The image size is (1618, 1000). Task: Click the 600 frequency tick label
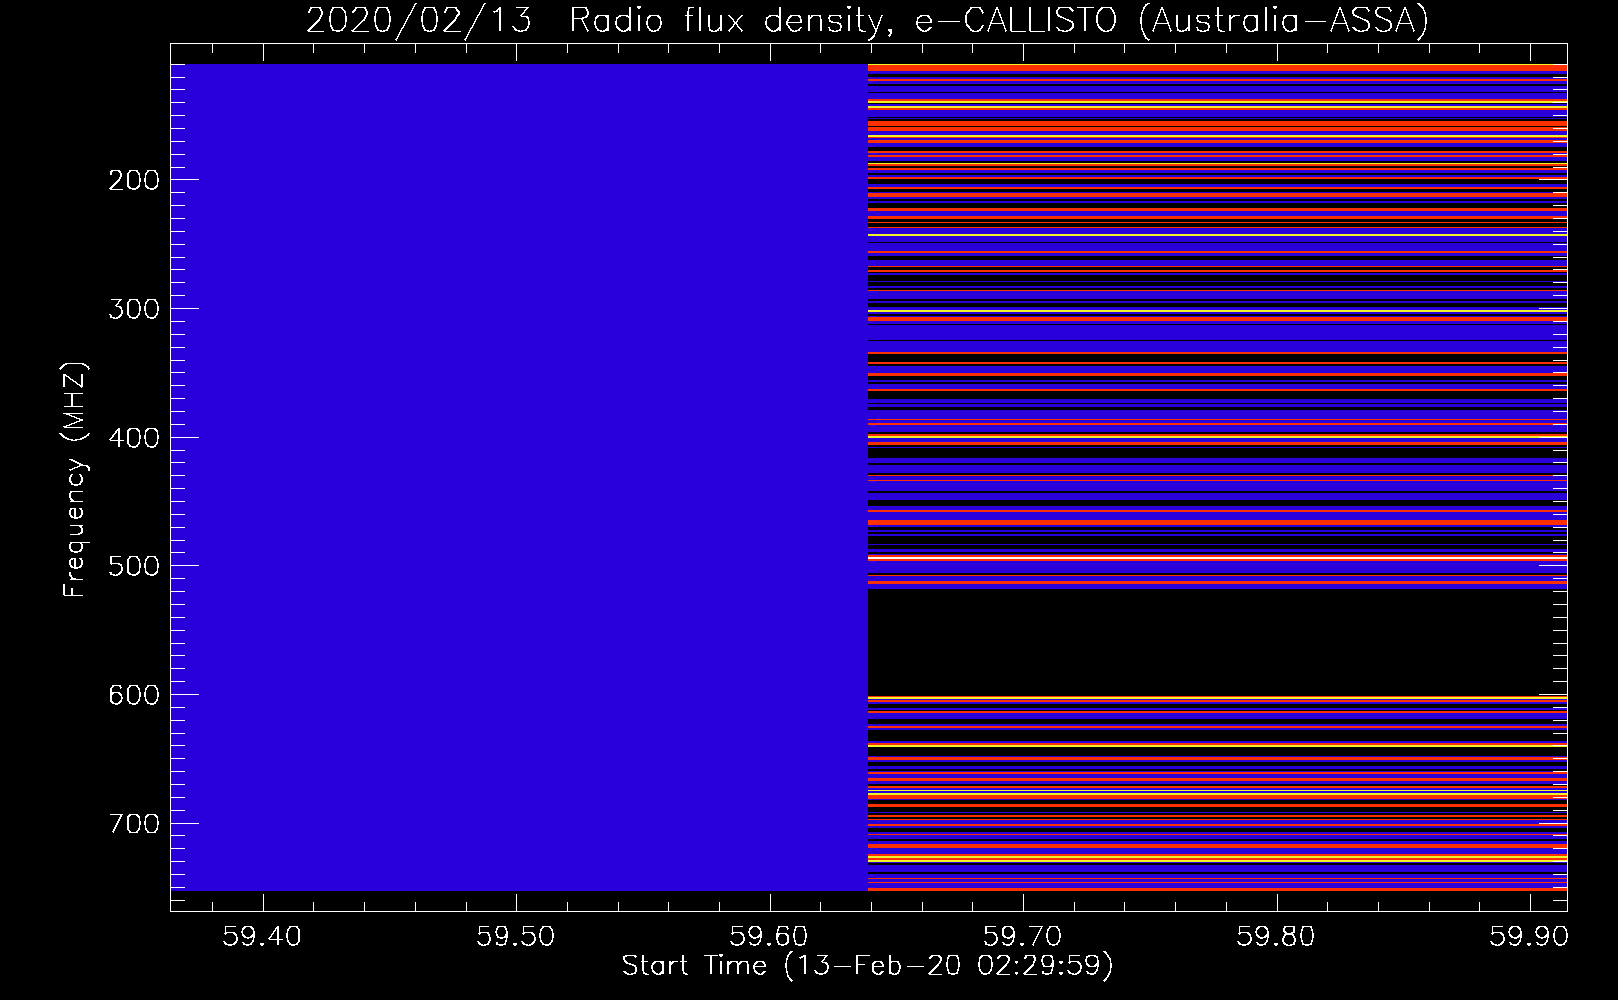(x=134, y=695)
